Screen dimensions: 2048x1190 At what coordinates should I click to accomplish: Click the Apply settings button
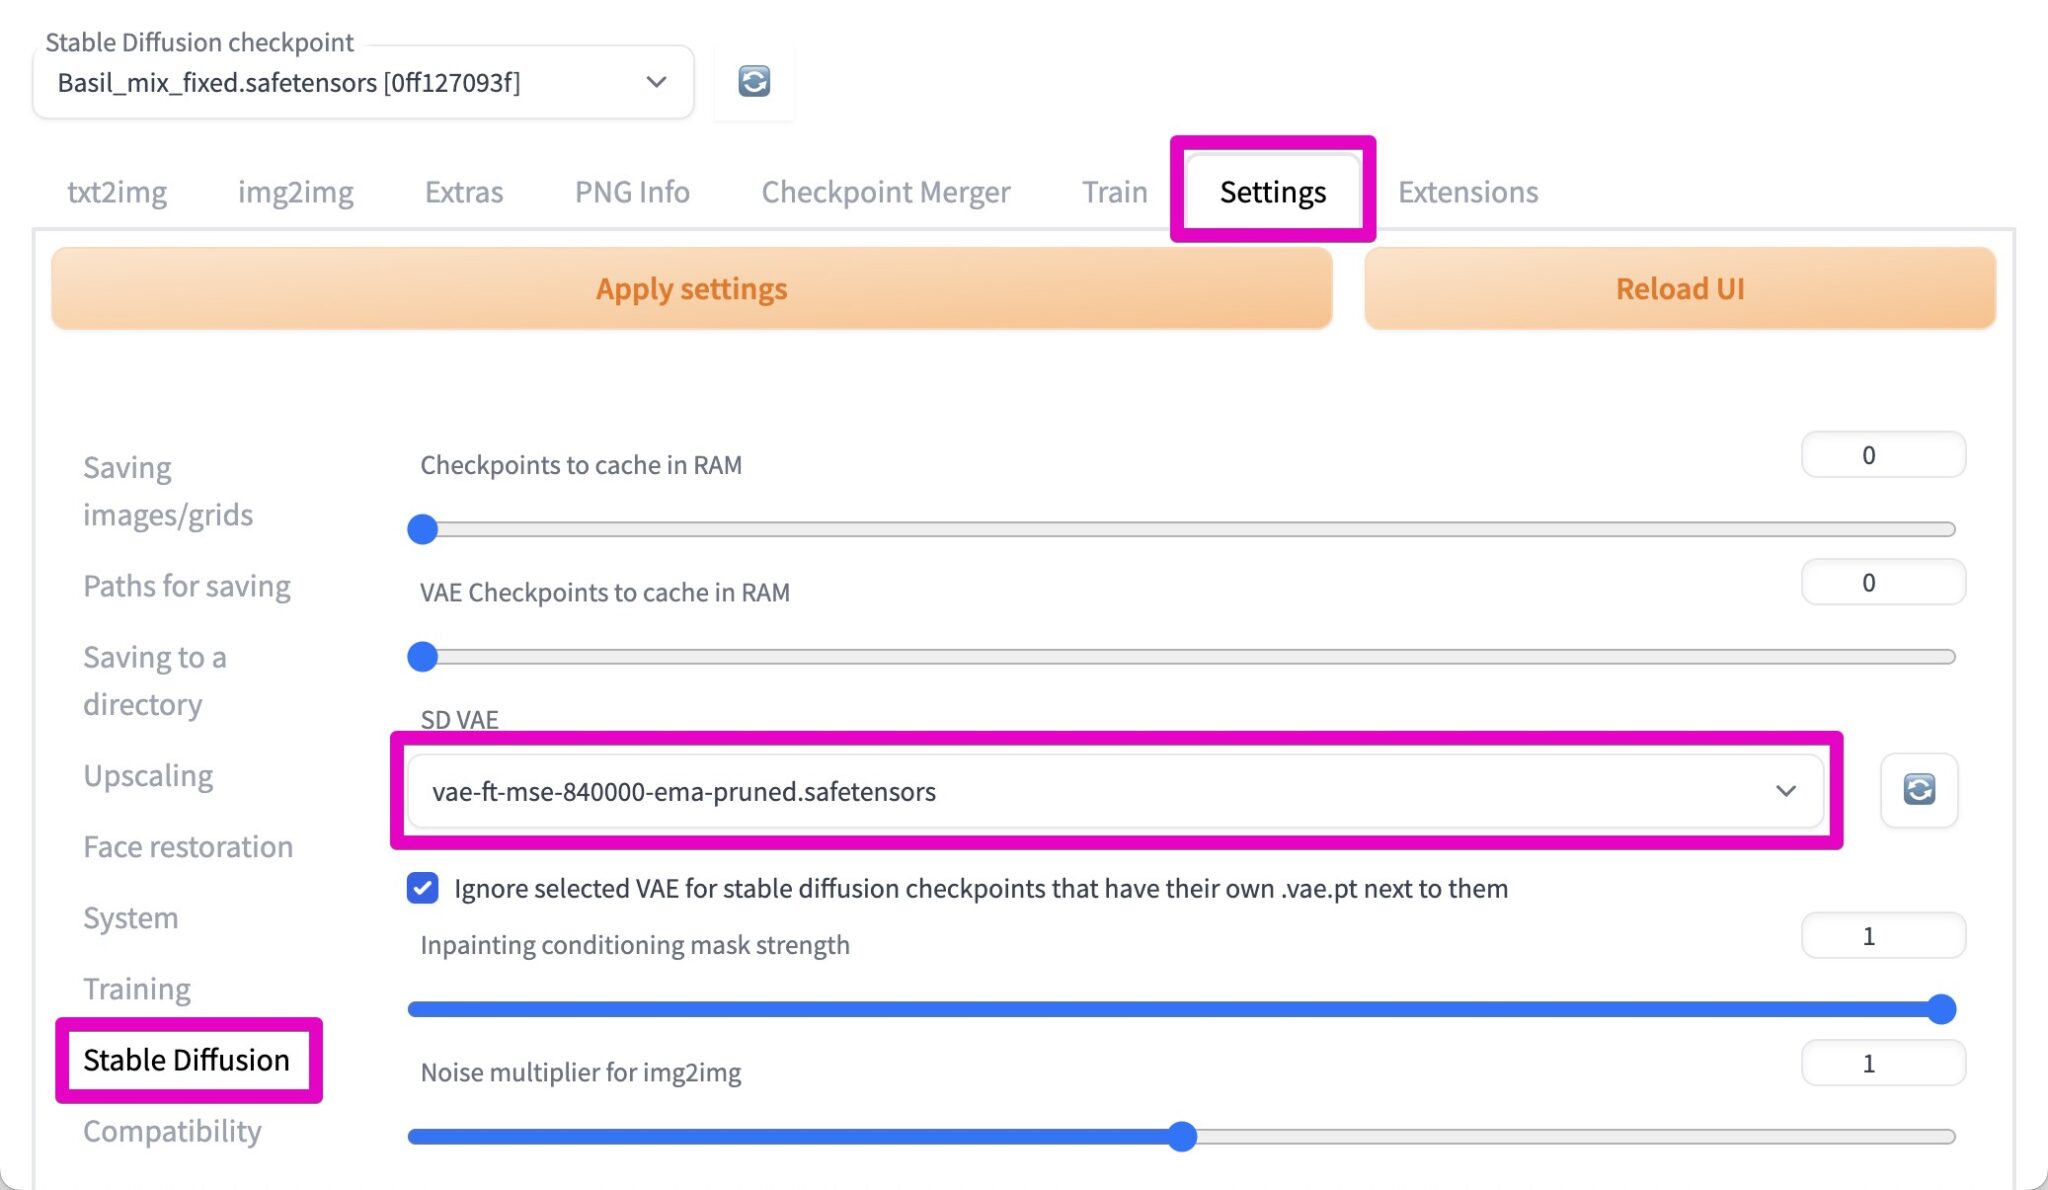coord(690,288)
